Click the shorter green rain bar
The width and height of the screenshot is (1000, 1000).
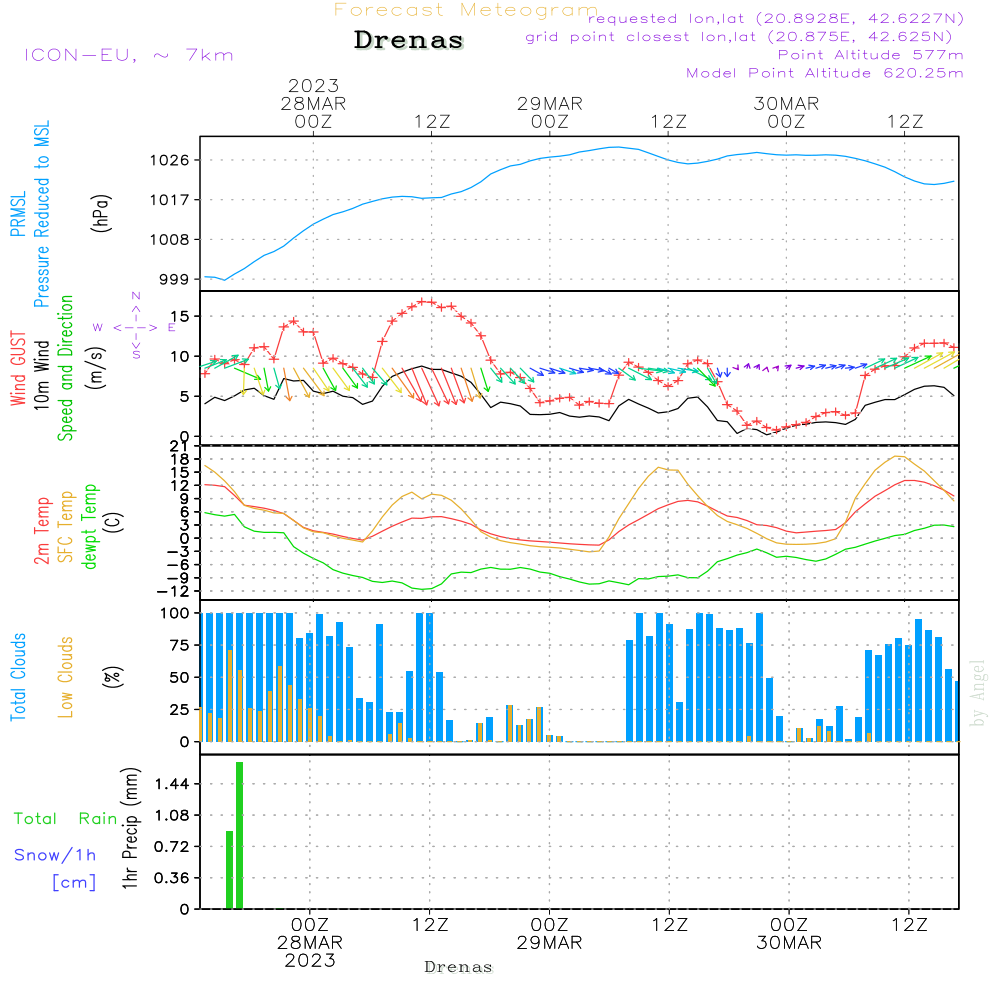tap(229, 870)
